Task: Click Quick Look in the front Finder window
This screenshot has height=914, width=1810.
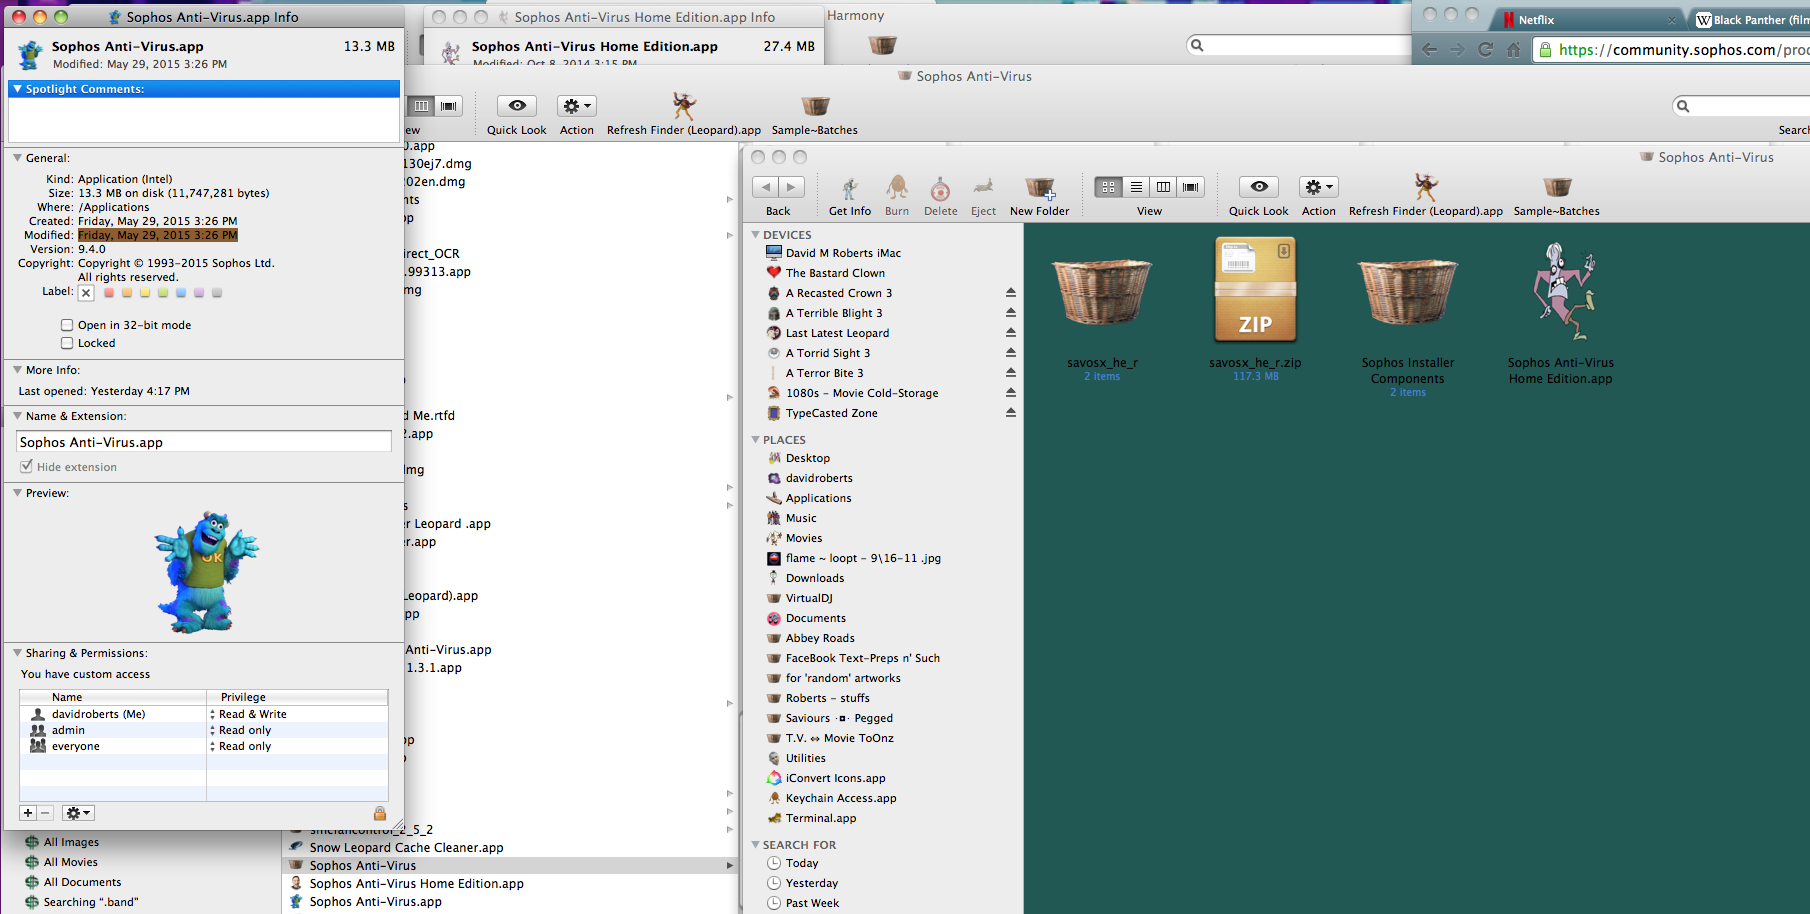Action: coord(1259,187)
